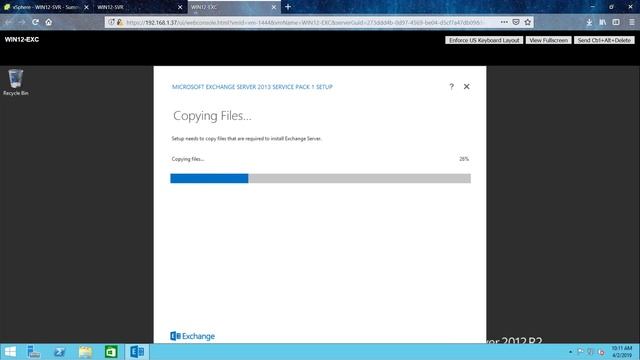The image size is (640, 360).
Task: Click the network tray icon
Action: (590, 352)
